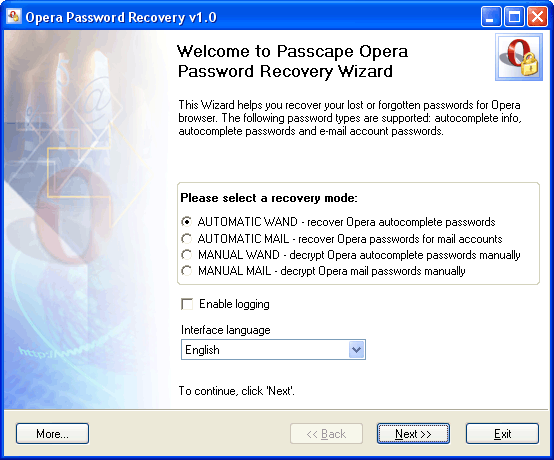Maximize the Opera Password Recovery window
Screen dimensions: 554x460
pyautogui.click(x=514, y=17)
